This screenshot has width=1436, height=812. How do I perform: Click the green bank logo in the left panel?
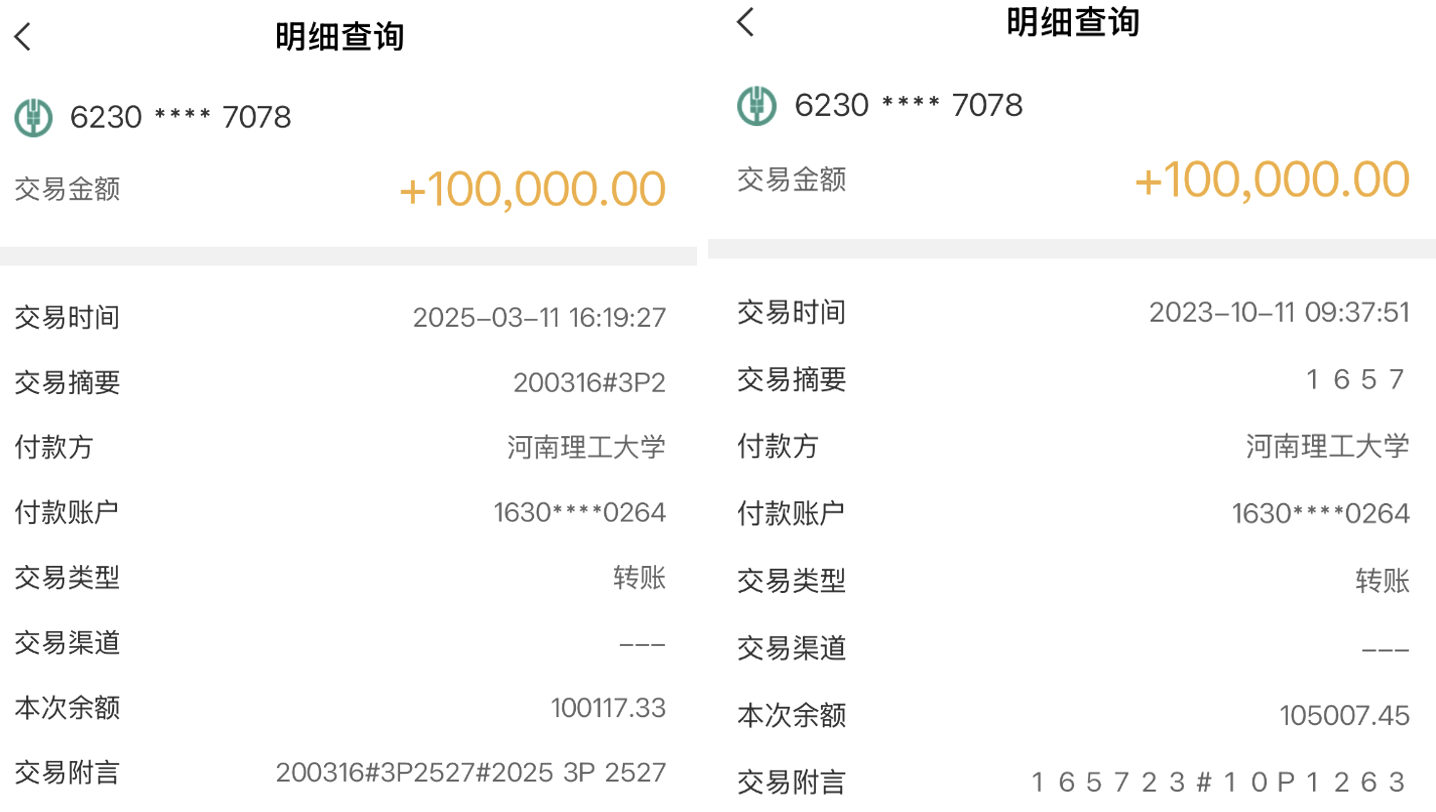click(33, 118)
